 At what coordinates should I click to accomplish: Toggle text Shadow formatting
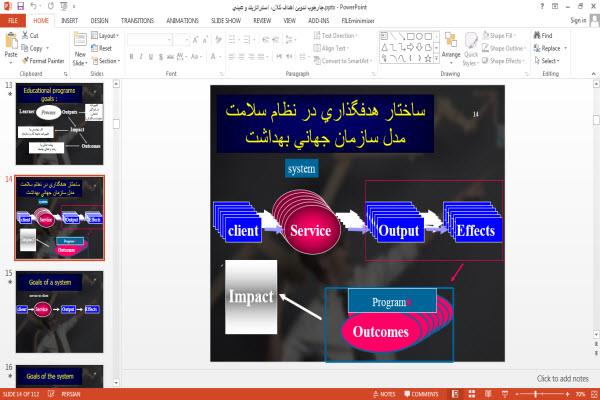[x=161, y=57]
